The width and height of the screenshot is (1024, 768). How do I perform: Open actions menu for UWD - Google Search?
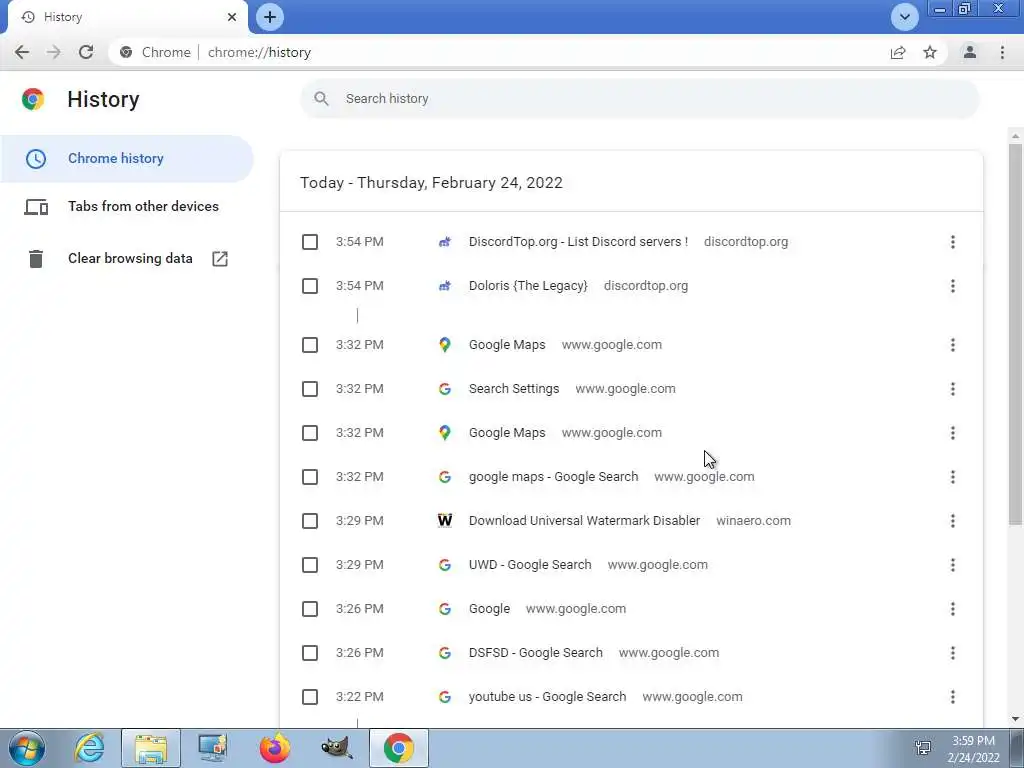click(x=953, y=565)
